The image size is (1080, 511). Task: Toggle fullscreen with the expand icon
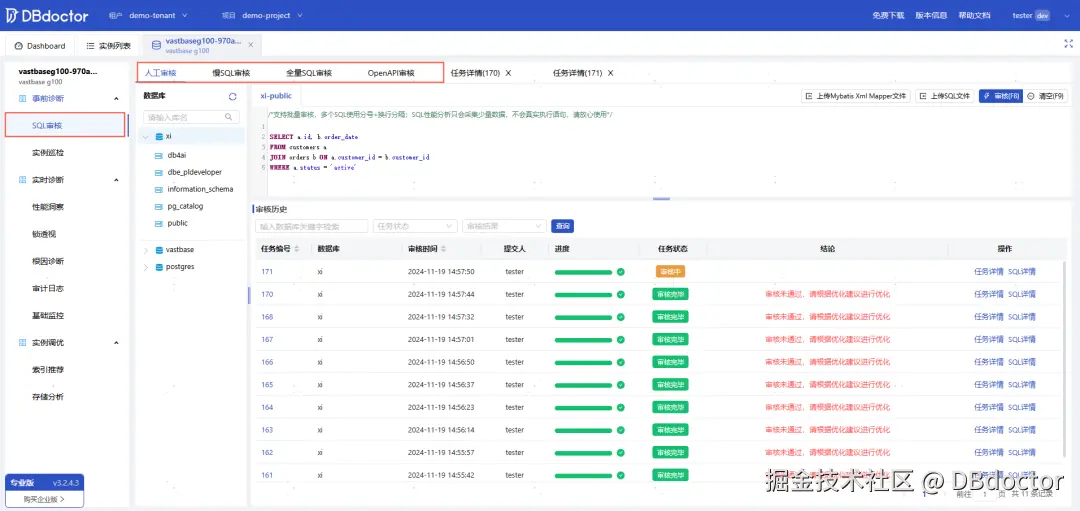click(1068, 43)
